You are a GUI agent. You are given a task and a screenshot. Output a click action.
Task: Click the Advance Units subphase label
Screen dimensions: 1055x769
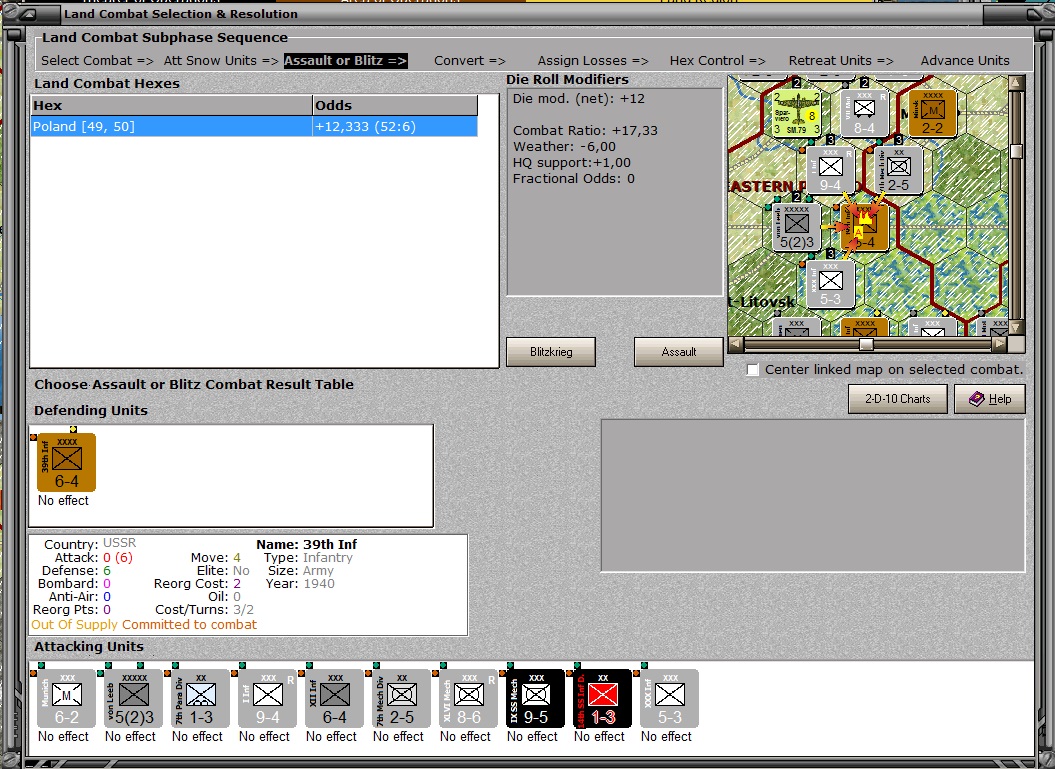pos(965,61)
